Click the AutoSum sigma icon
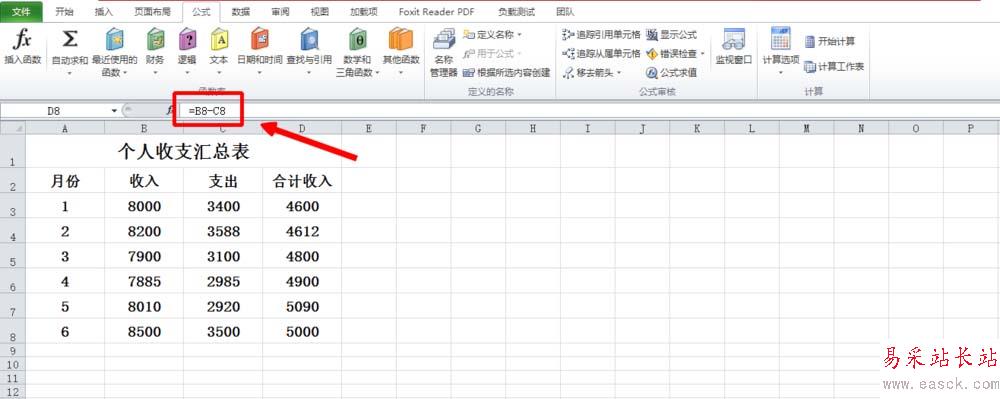Screen dimensions: 1000x399 pyautogui.click(x=69, y=40)
